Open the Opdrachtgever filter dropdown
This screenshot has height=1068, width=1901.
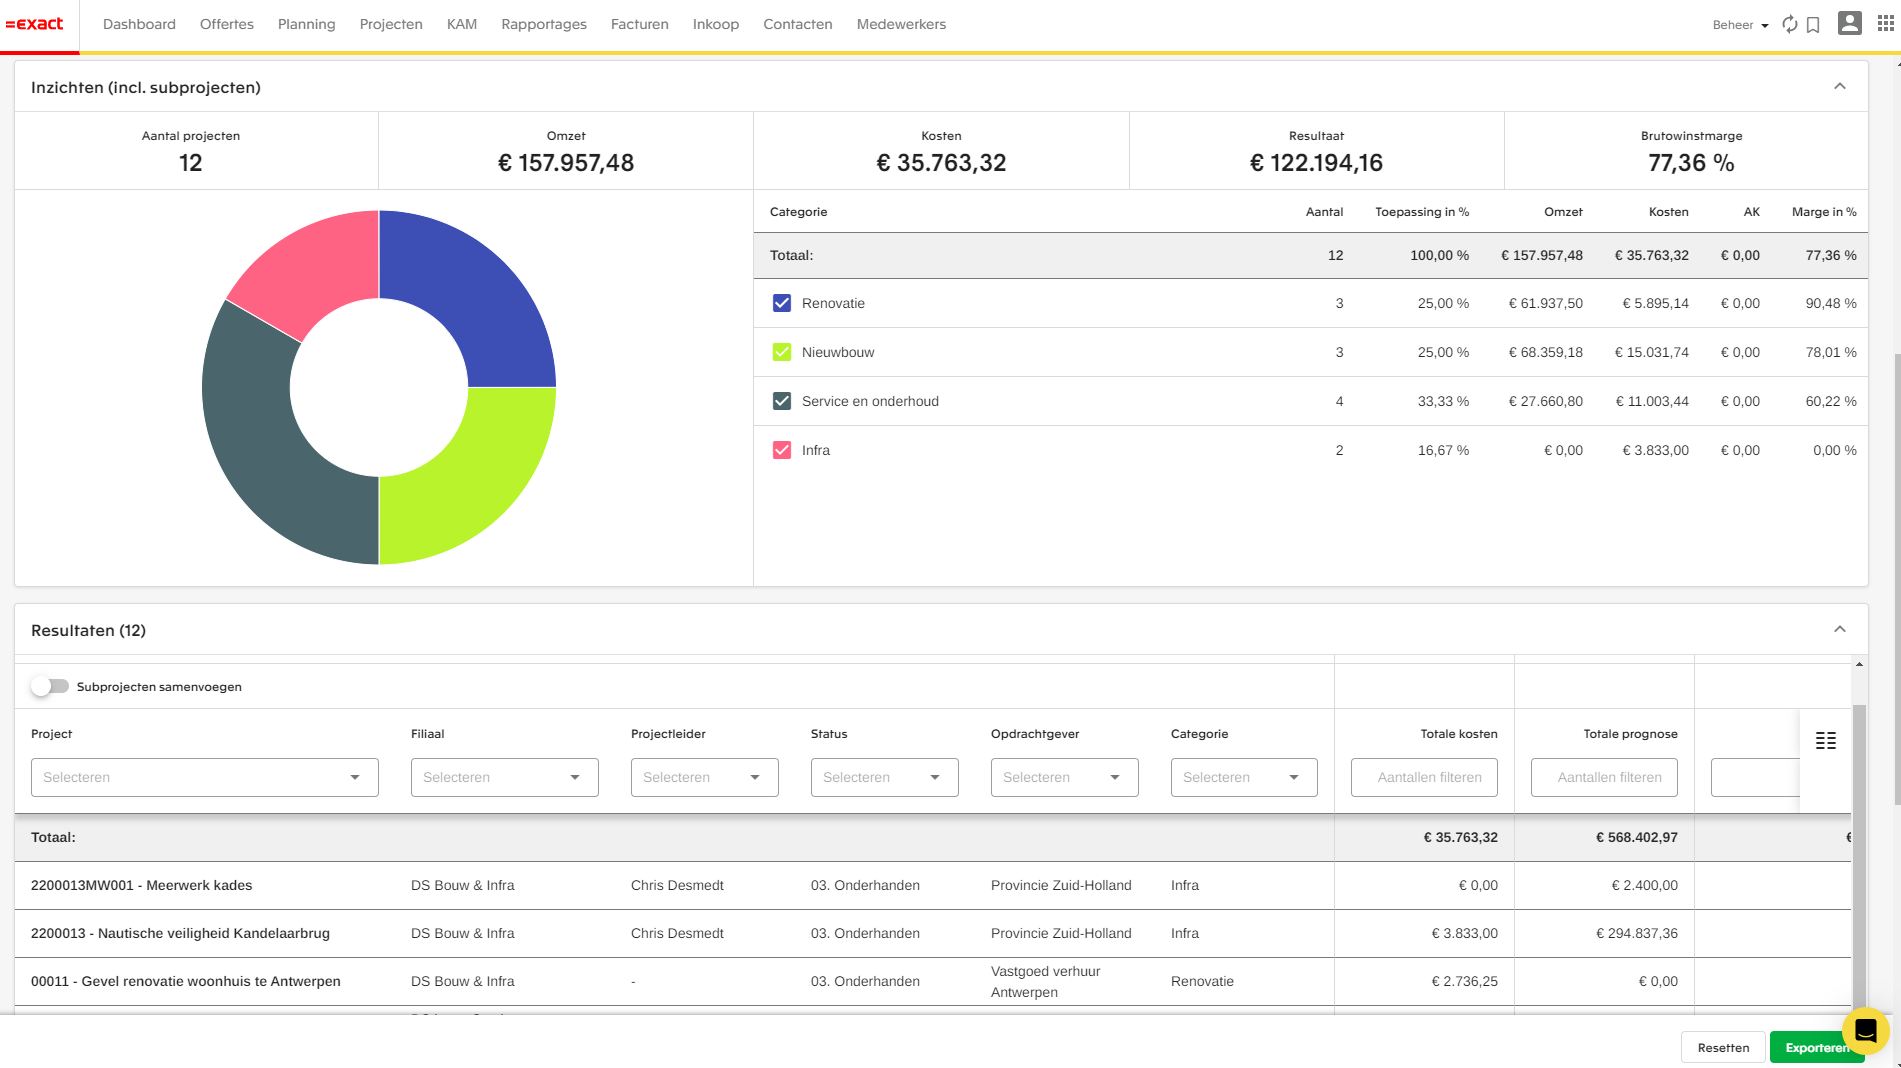1065,777
